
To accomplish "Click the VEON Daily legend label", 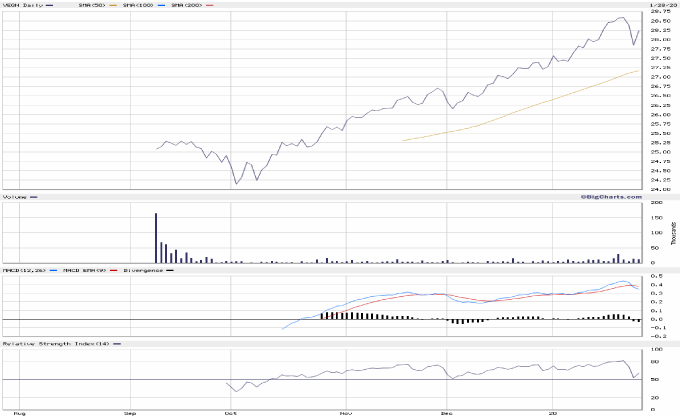I will coord(22,5).
